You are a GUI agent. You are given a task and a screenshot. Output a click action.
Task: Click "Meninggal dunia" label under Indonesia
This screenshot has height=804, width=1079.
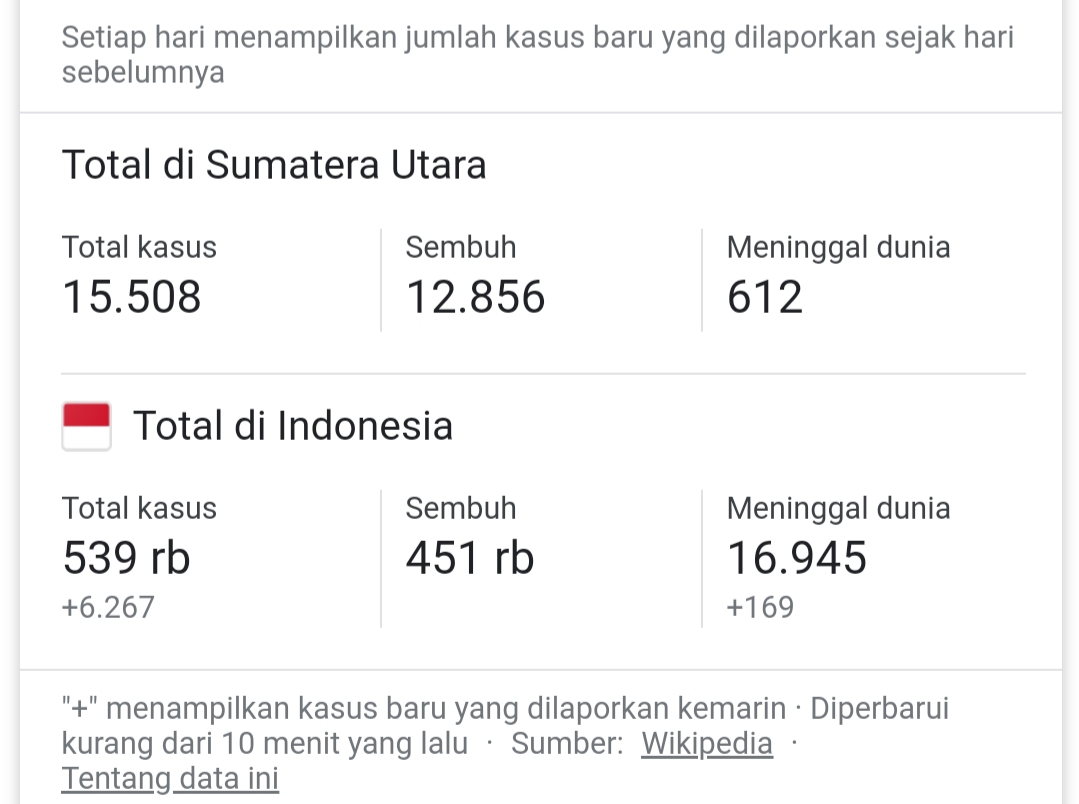(x=838, y=508)
